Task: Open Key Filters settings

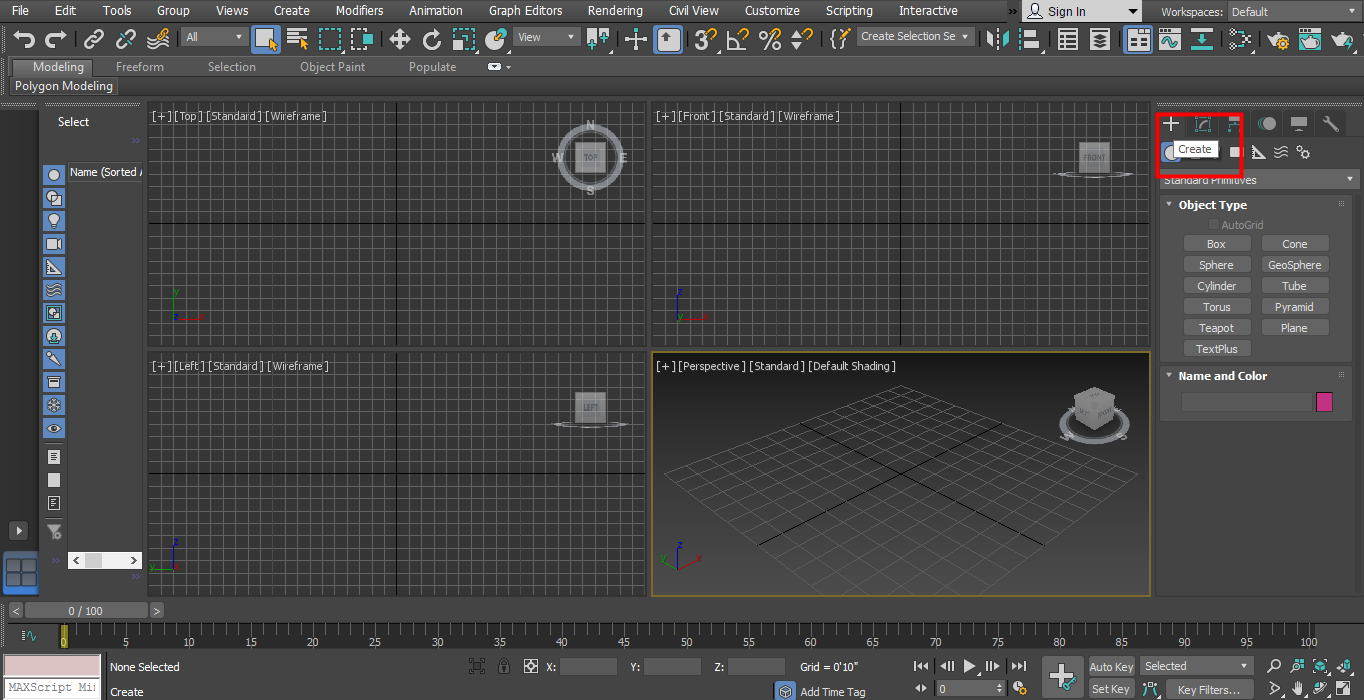Action: (x=1210, y=689)
